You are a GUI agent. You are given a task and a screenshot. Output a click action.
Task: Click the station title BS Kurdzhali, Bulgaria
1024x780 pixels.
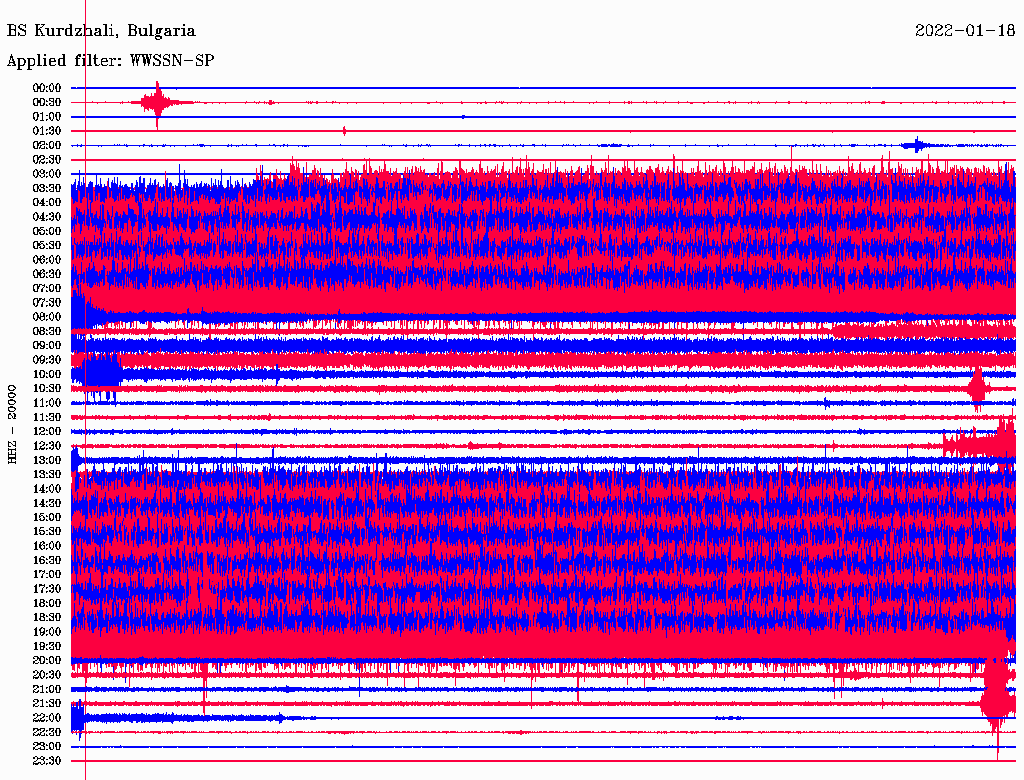point(101,31)
